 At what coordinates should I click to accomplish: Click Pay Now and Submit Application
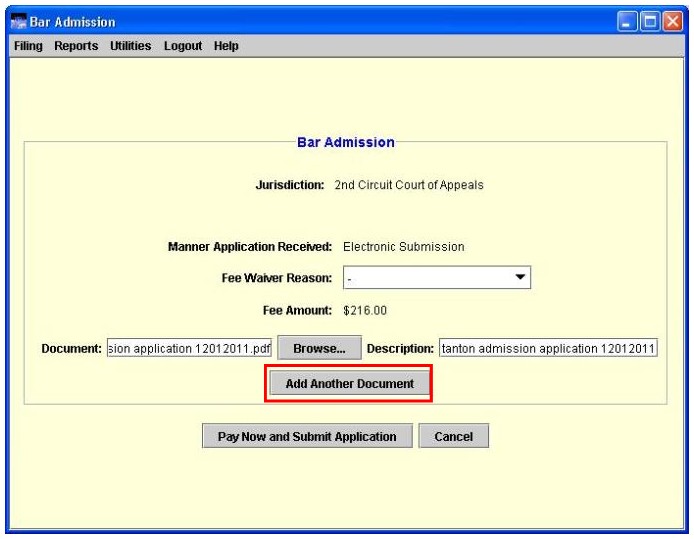pos(307,436)
